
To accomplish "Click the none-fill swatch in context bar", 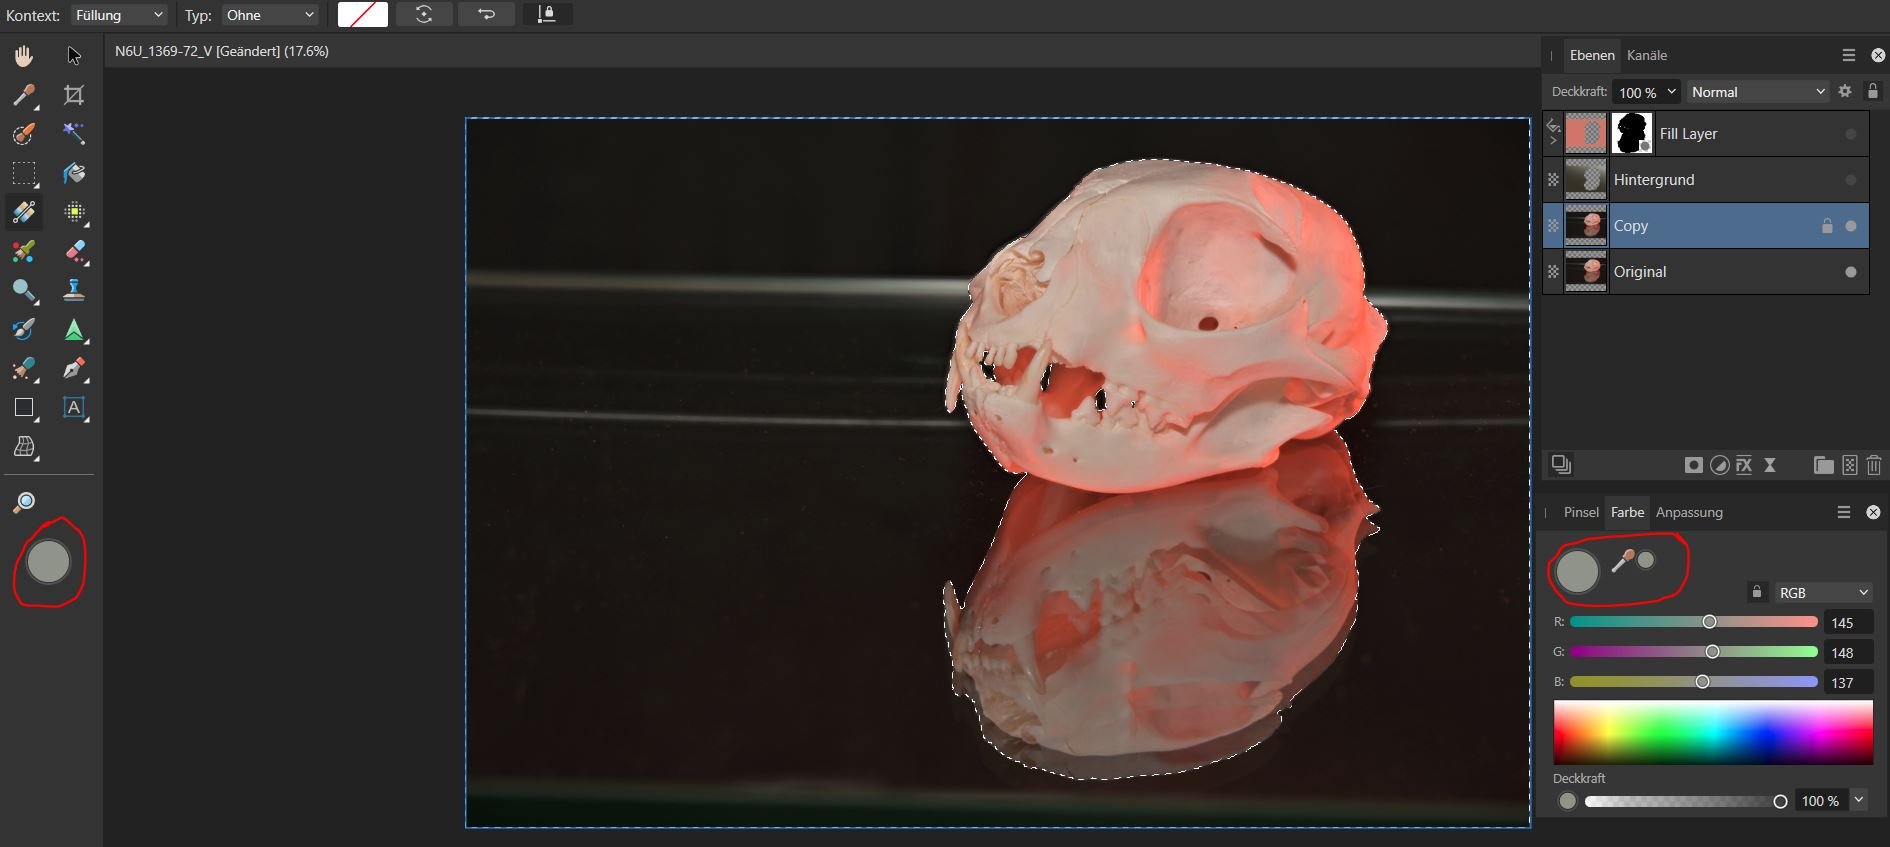I will [x=363, y=14].
